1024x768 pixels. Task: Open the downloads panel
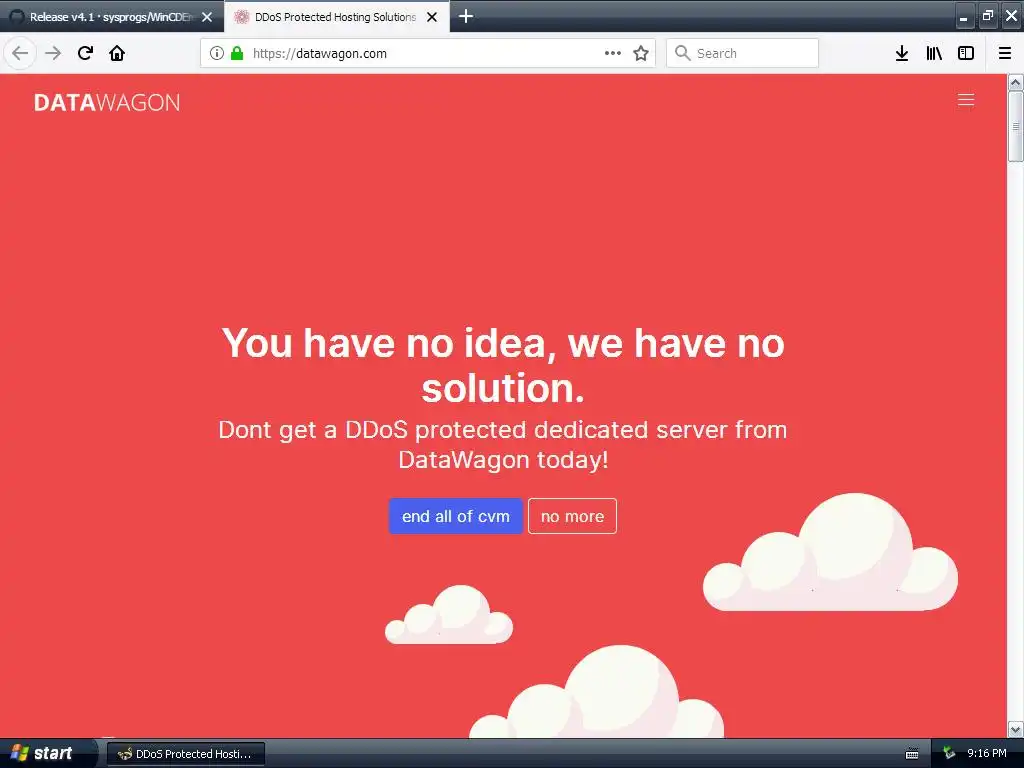coord(902,53)
